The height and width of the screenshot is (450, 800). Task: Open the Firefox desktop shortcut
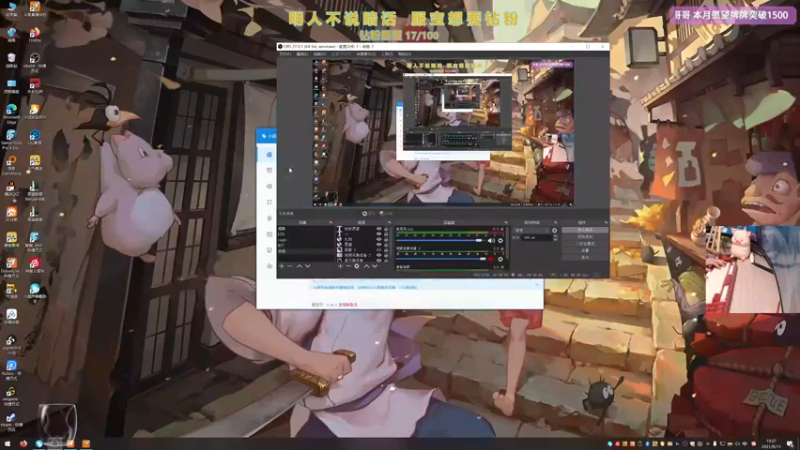[35, 35]
